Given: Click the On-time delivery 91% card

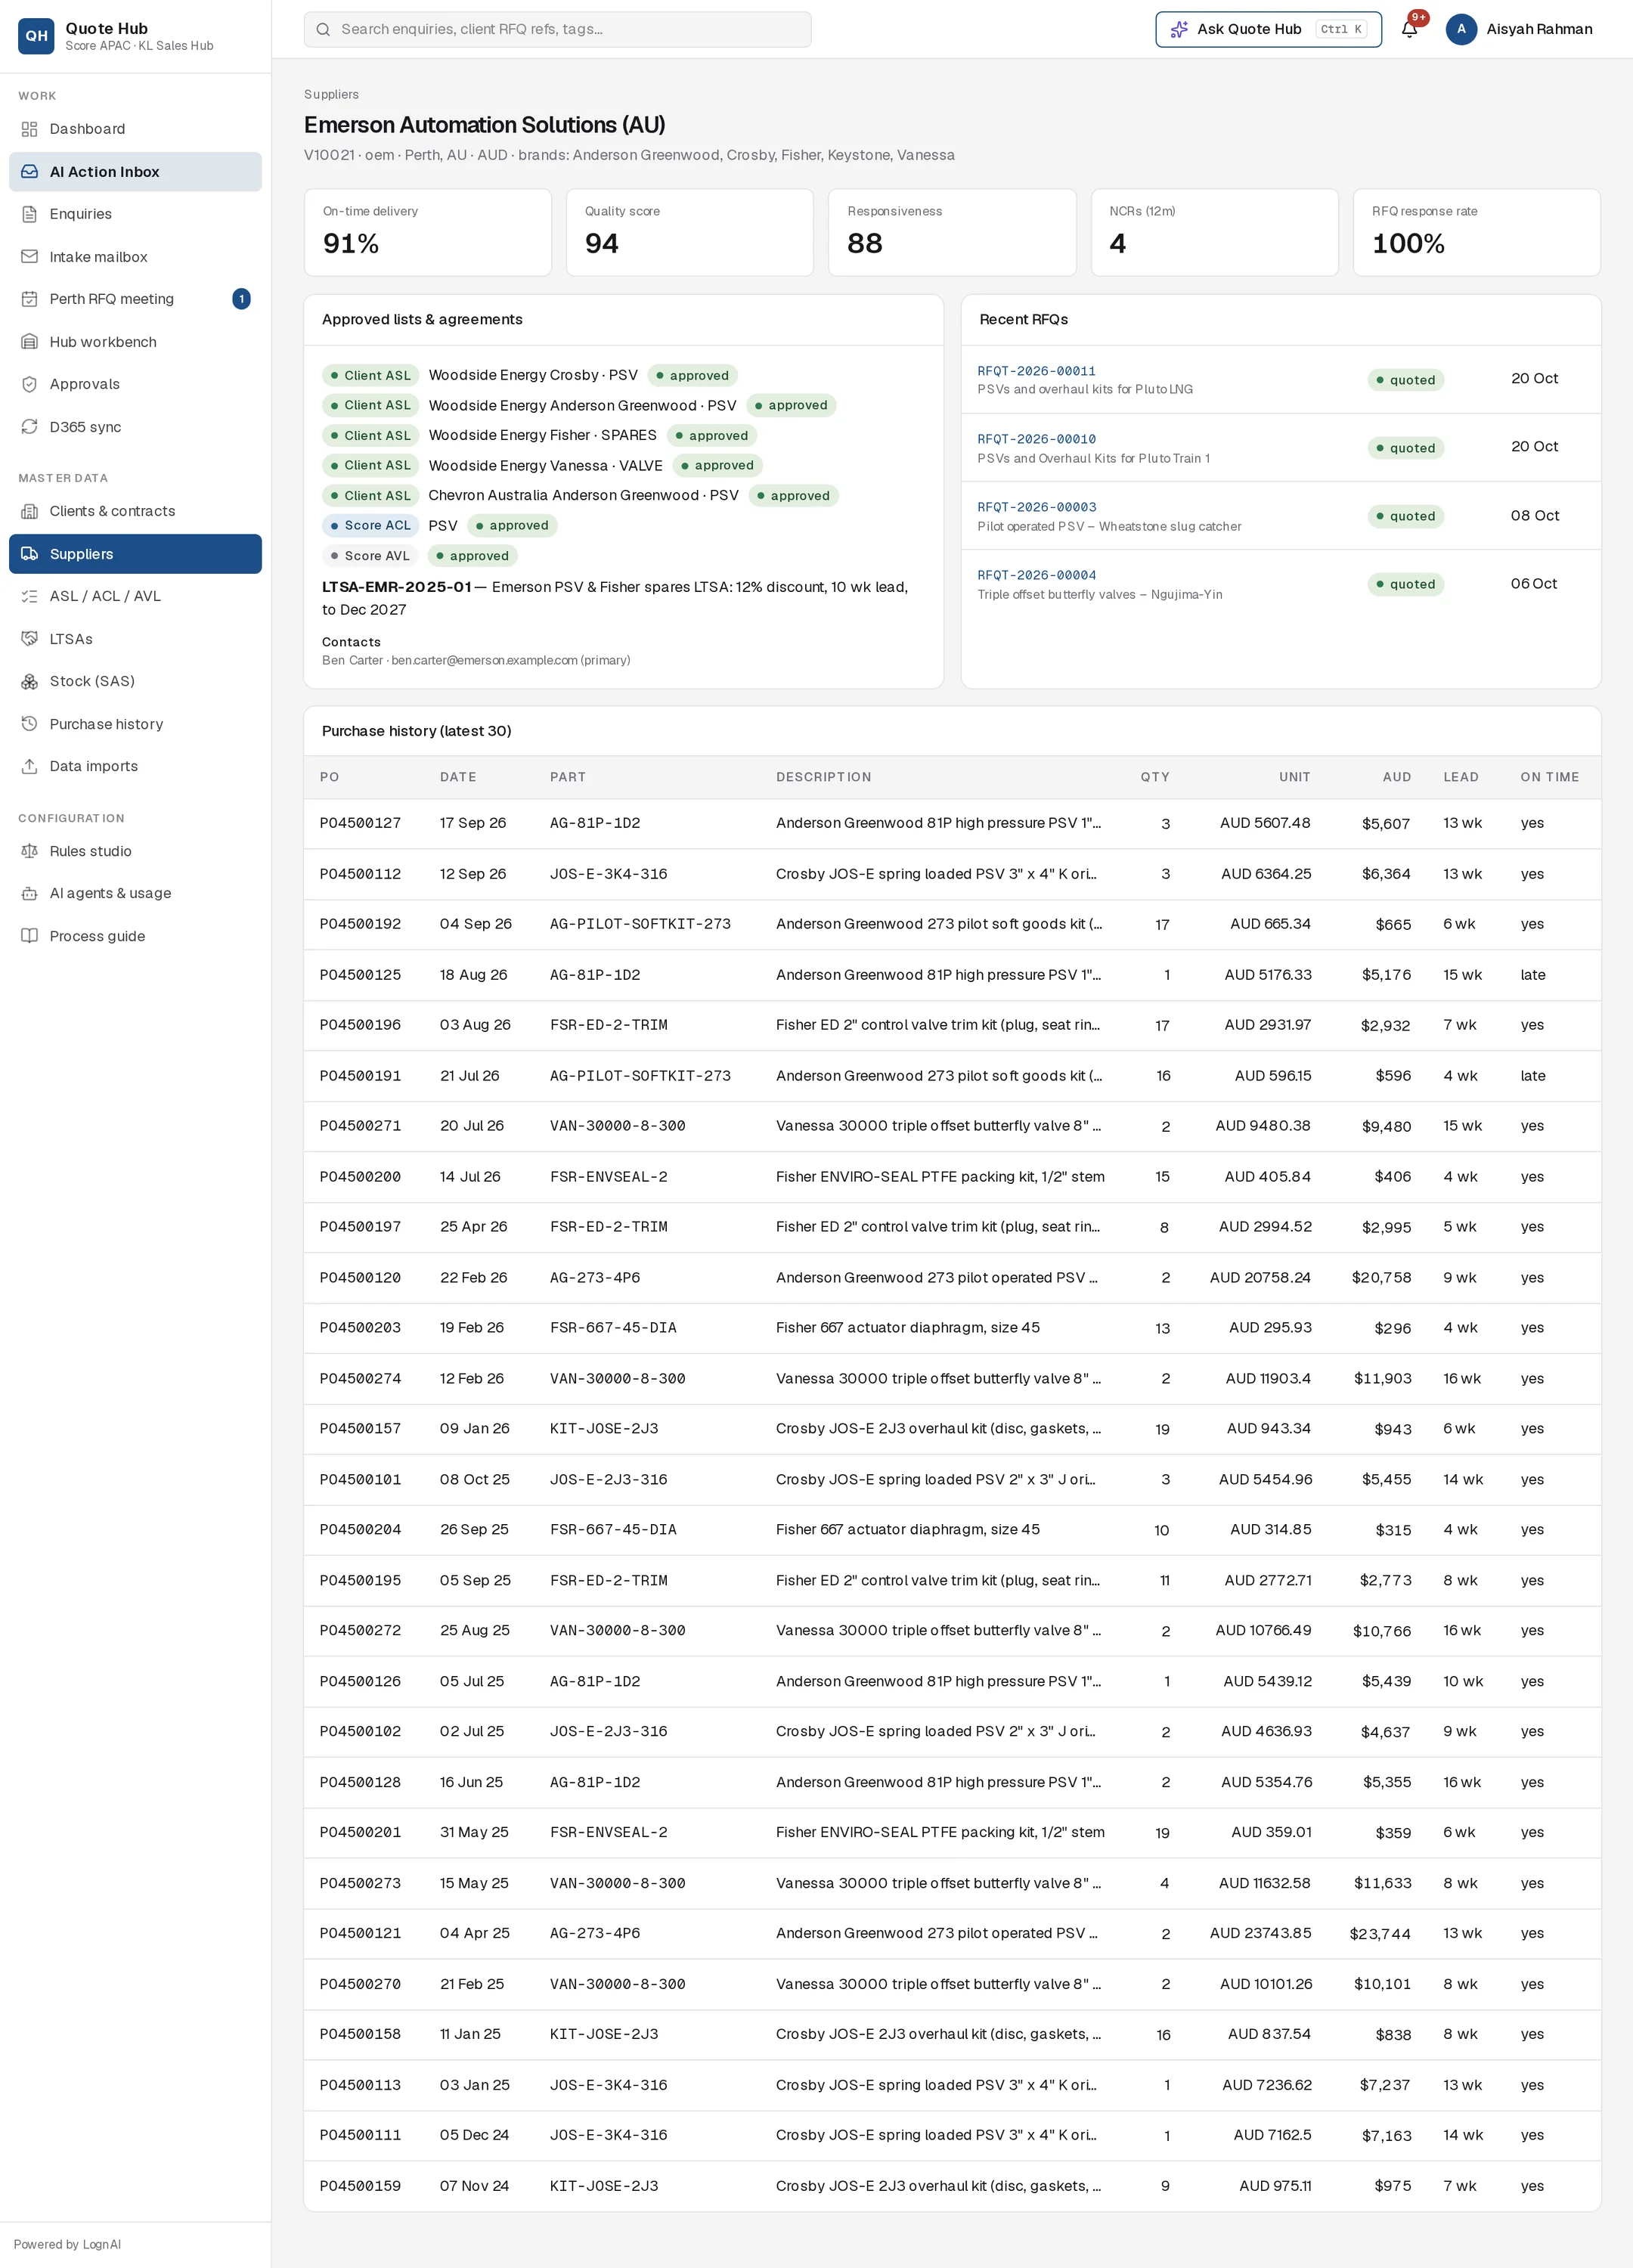Looking at the screenshot, I should click(427, 232).
